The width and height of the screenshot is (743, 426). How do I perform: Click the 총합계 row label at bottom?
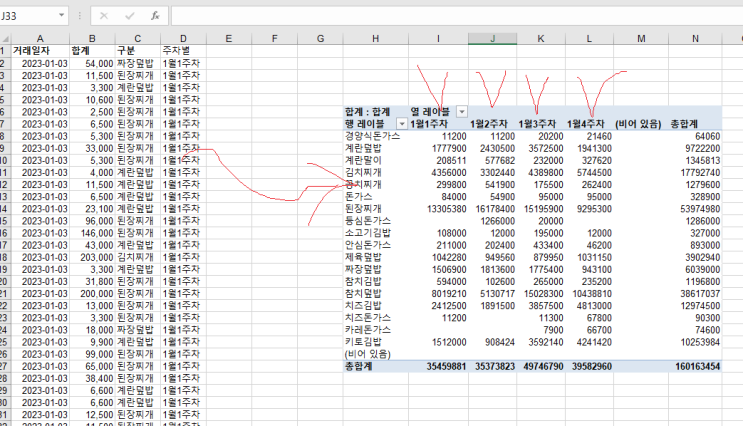tap(359, 366)
